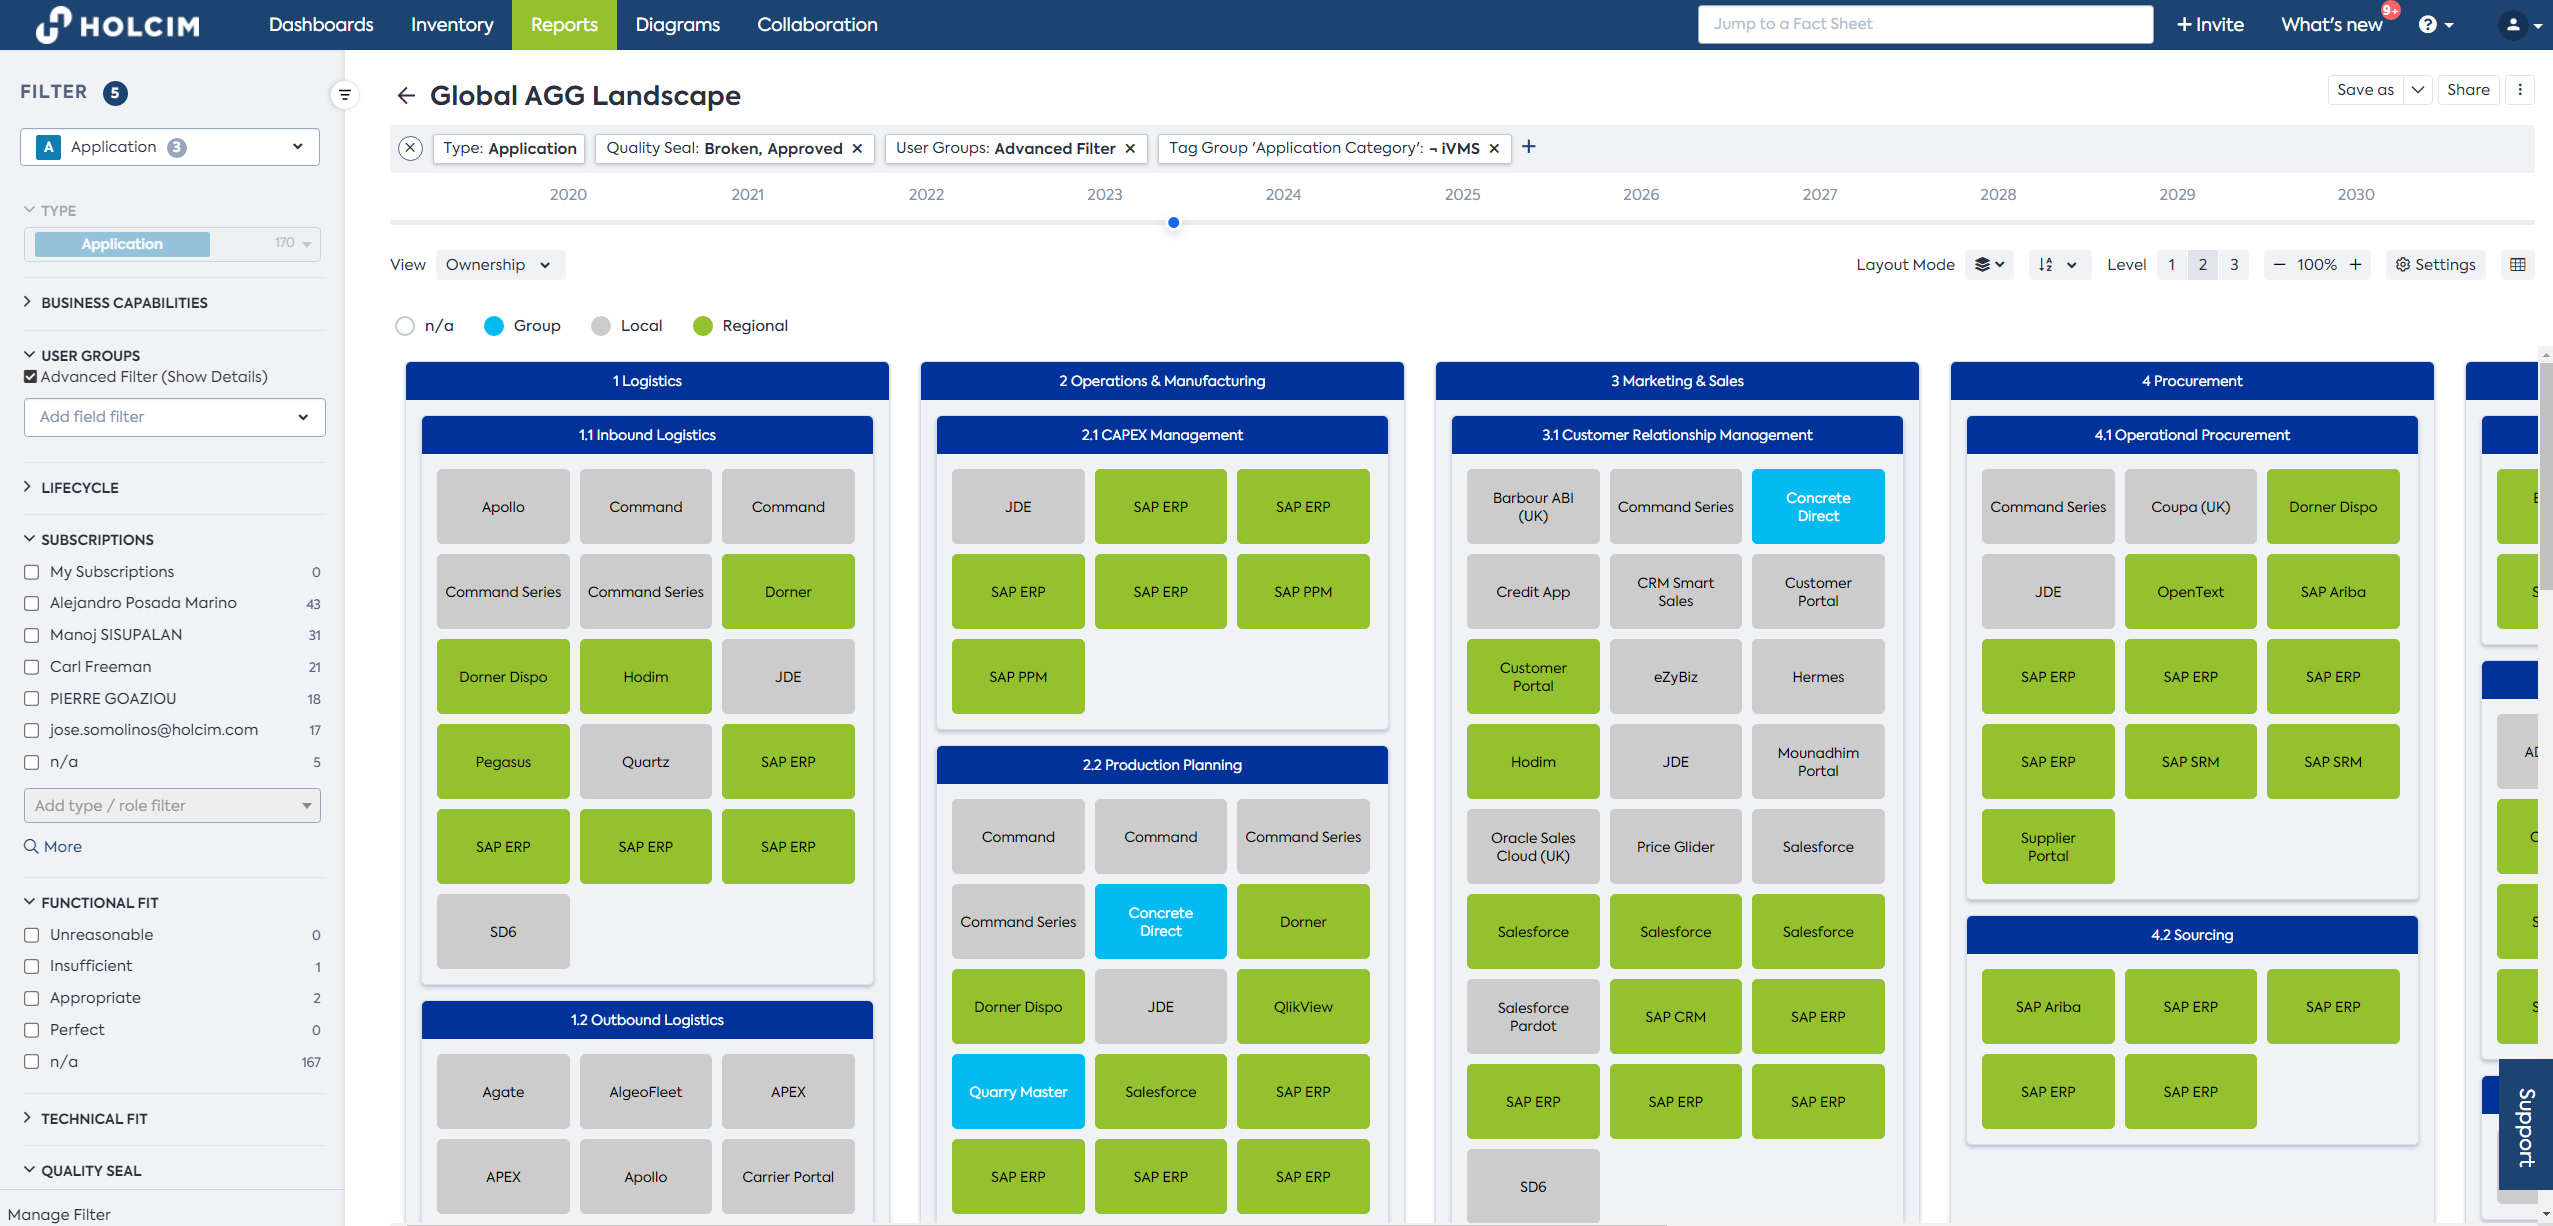
Task: Open the table view grid icon
Action: [2518, 265]
